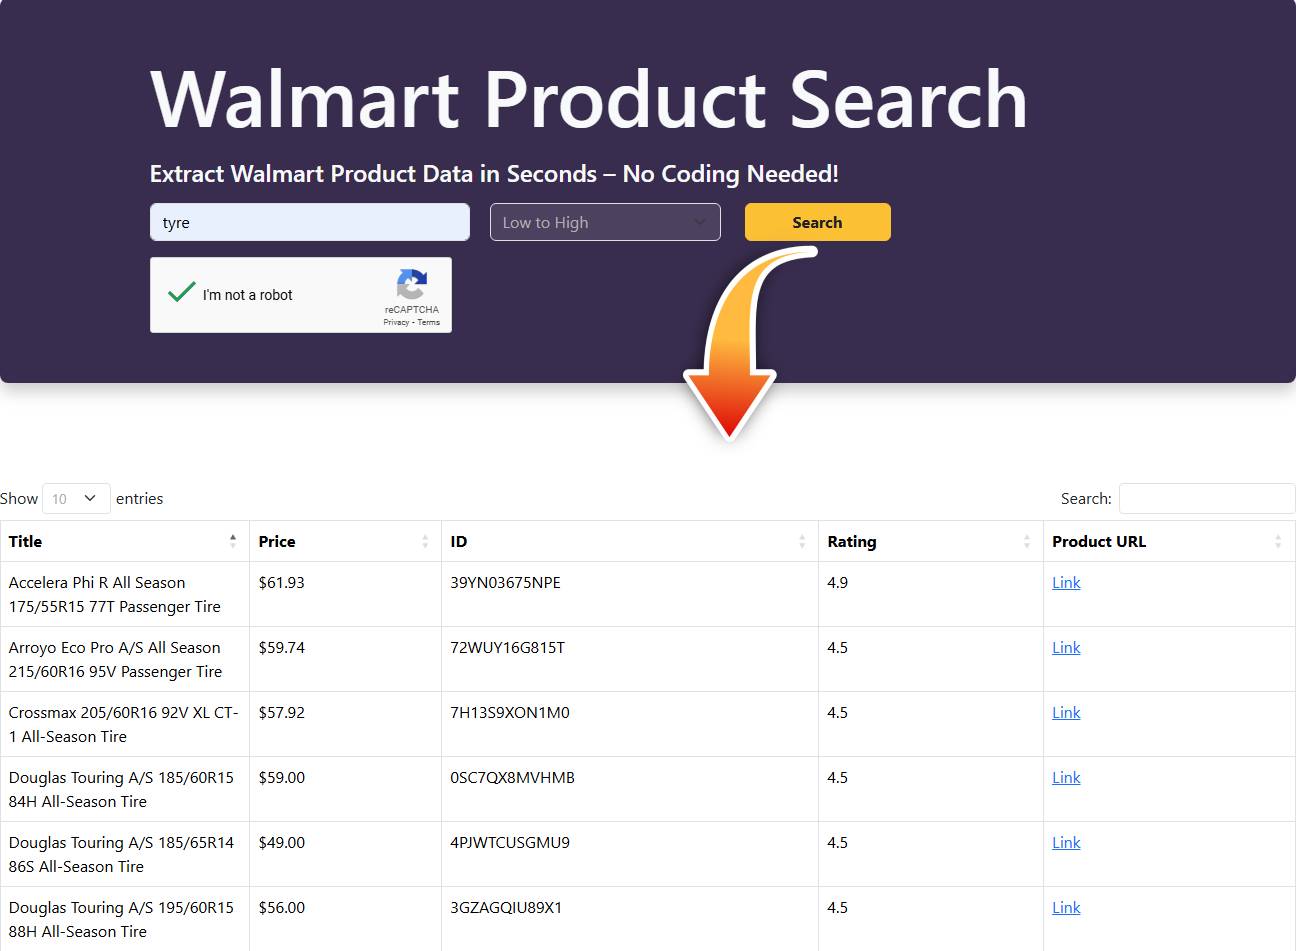The height and width of the screenshot is (951, 1296).
Task: Click the yellow Search button
Action: (817, 222)
